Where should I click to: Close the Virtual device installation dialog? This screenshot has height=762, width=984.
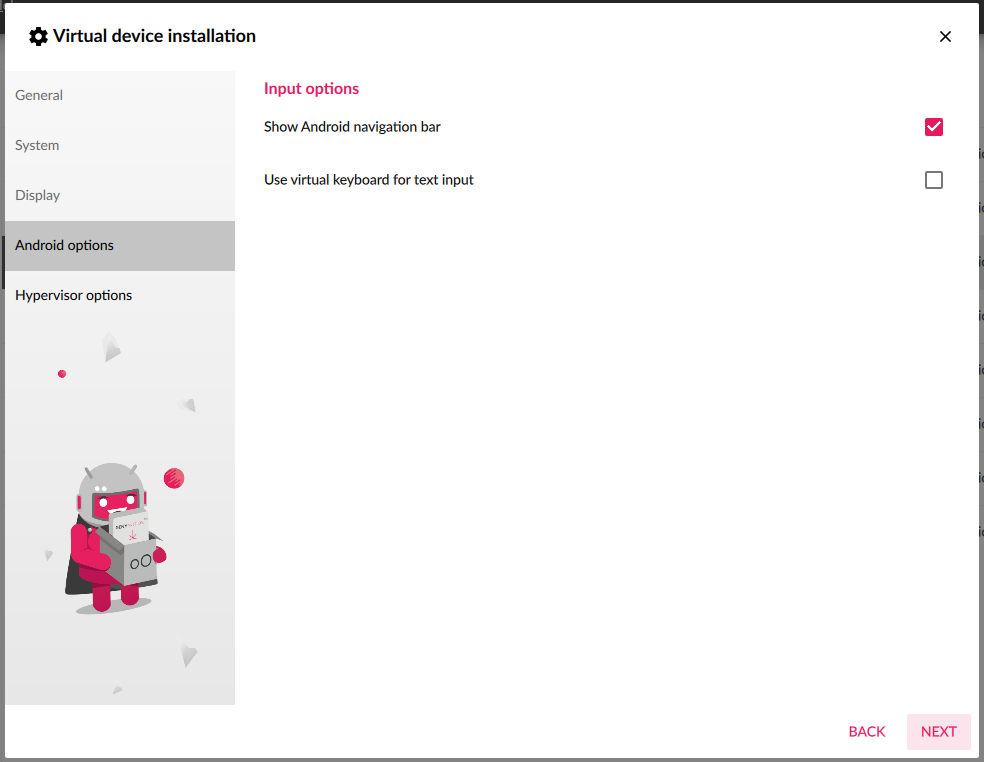pos(945,37)
